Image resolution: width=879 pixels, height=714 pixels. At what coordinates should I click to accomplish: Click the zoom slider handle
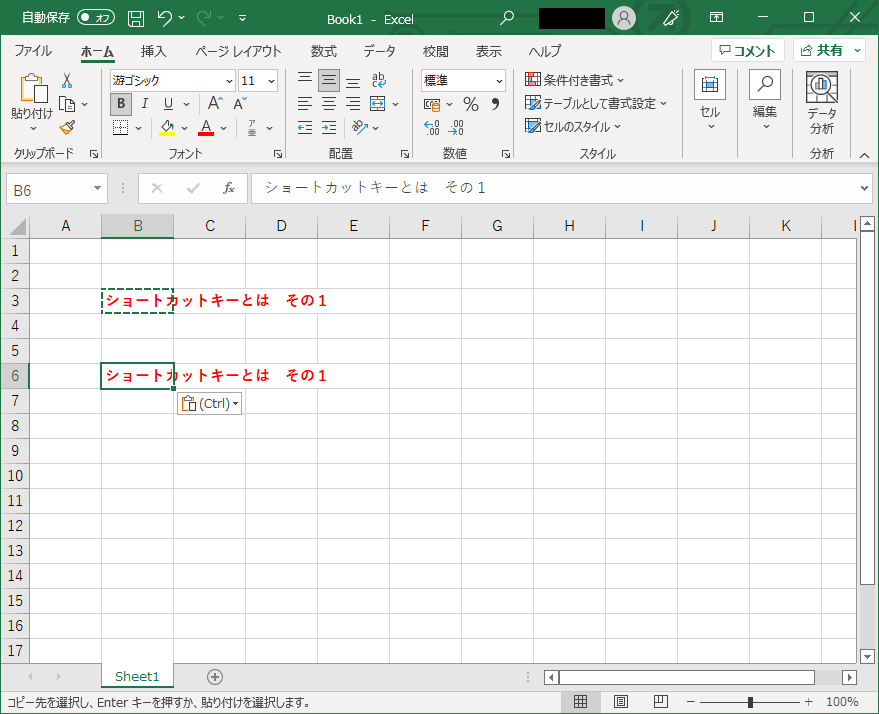point(750,702)
